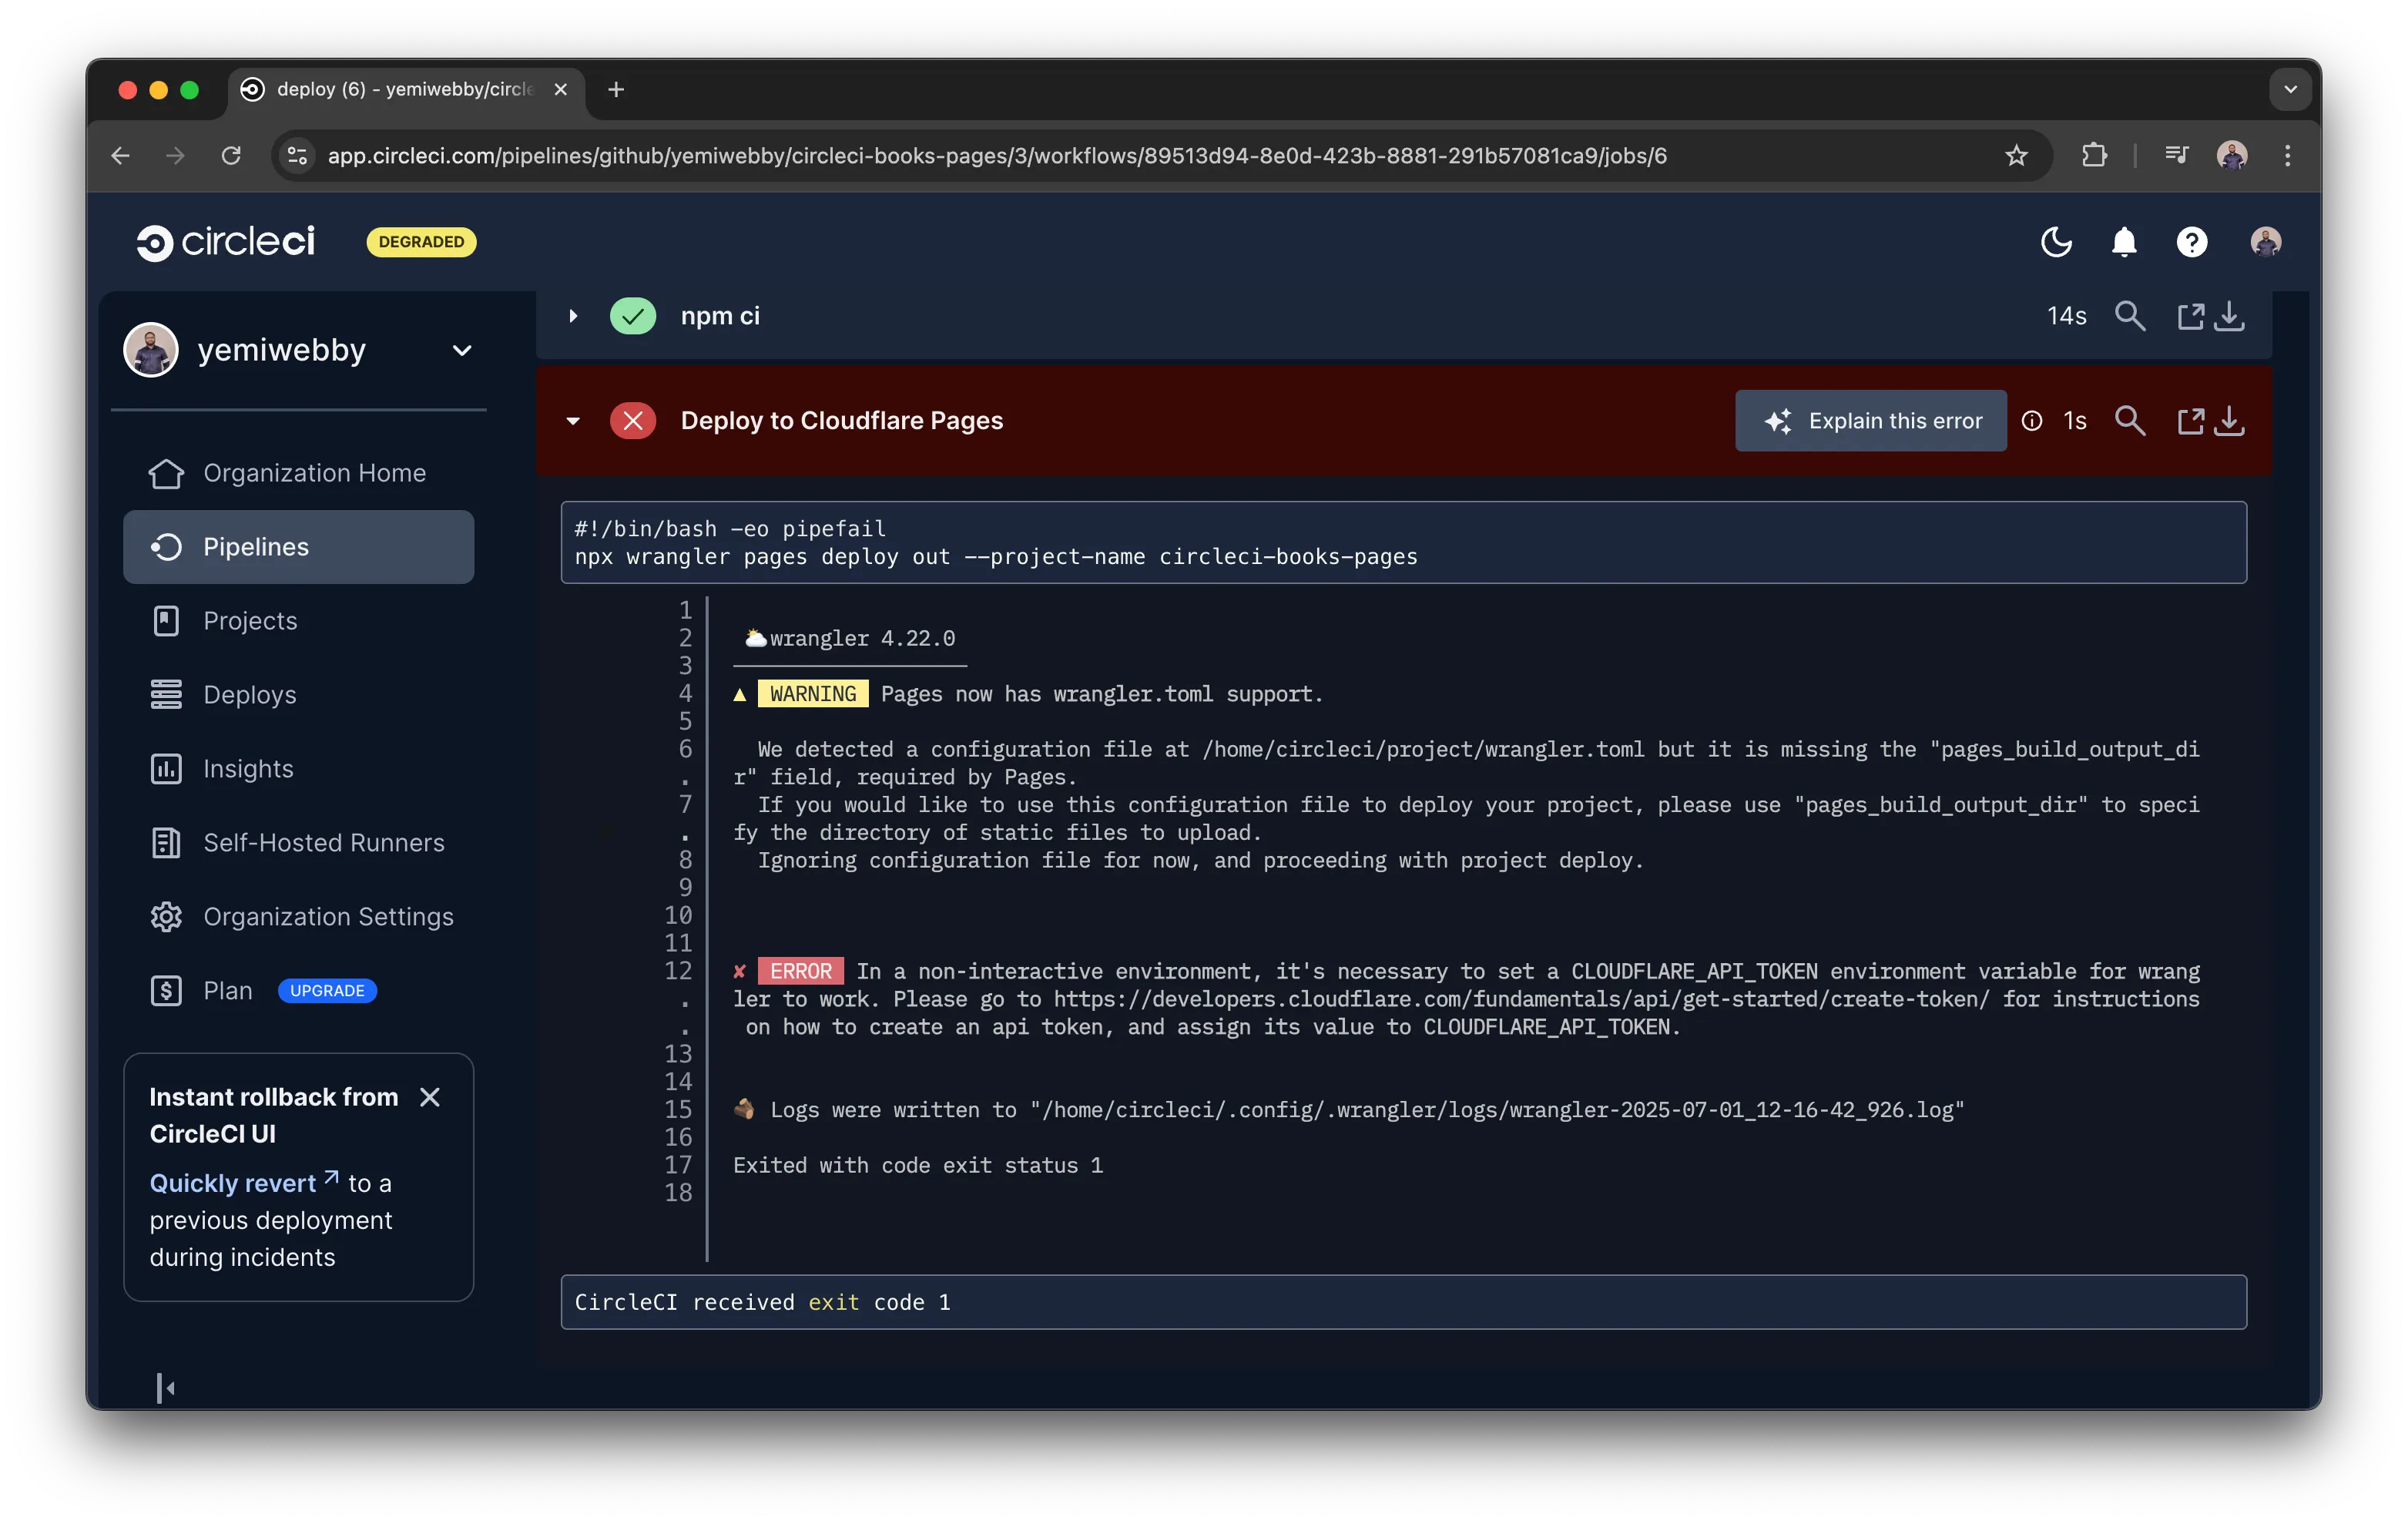Click the address bar URL
This screenshot has height=1524, width=2408.
pyautogui.click(x=997, y=156)
